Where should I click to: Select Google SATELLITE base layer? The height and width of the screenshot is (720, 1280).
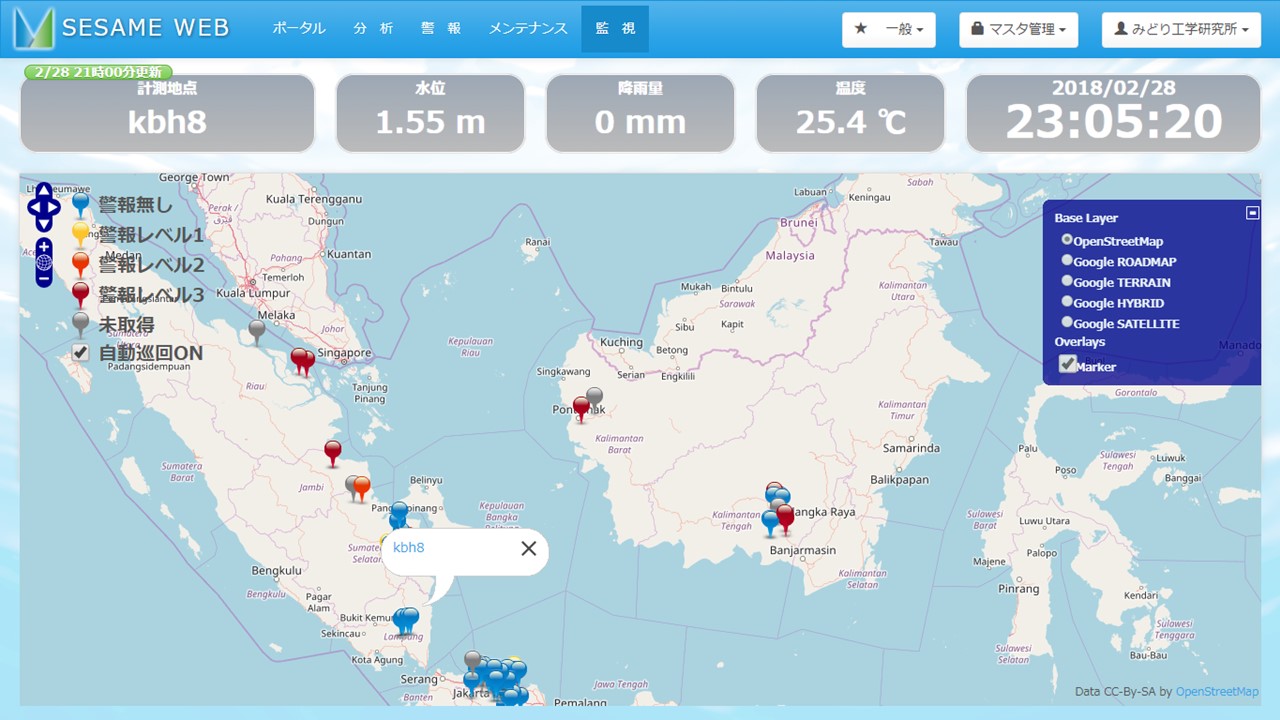(x=1067, y=323)
